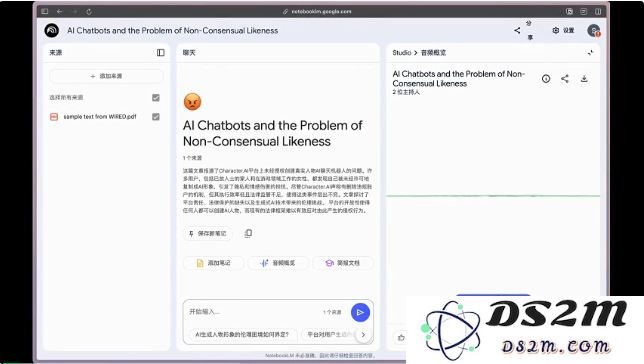This screenshot has height=364, width=644.
Task: Click the briefing doc button
Action: coord(343,263)
